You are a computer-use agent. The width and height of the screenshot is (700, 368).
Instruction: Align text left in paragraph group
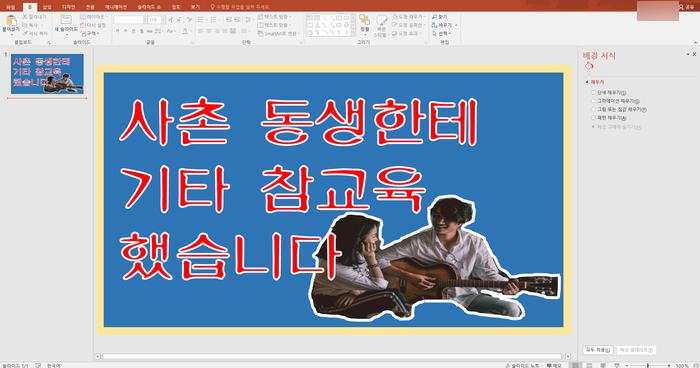tap(200, 31)
